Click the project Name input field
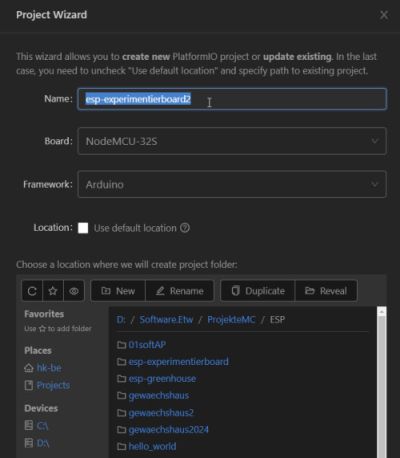400x458 pixels. click(232, 99)
